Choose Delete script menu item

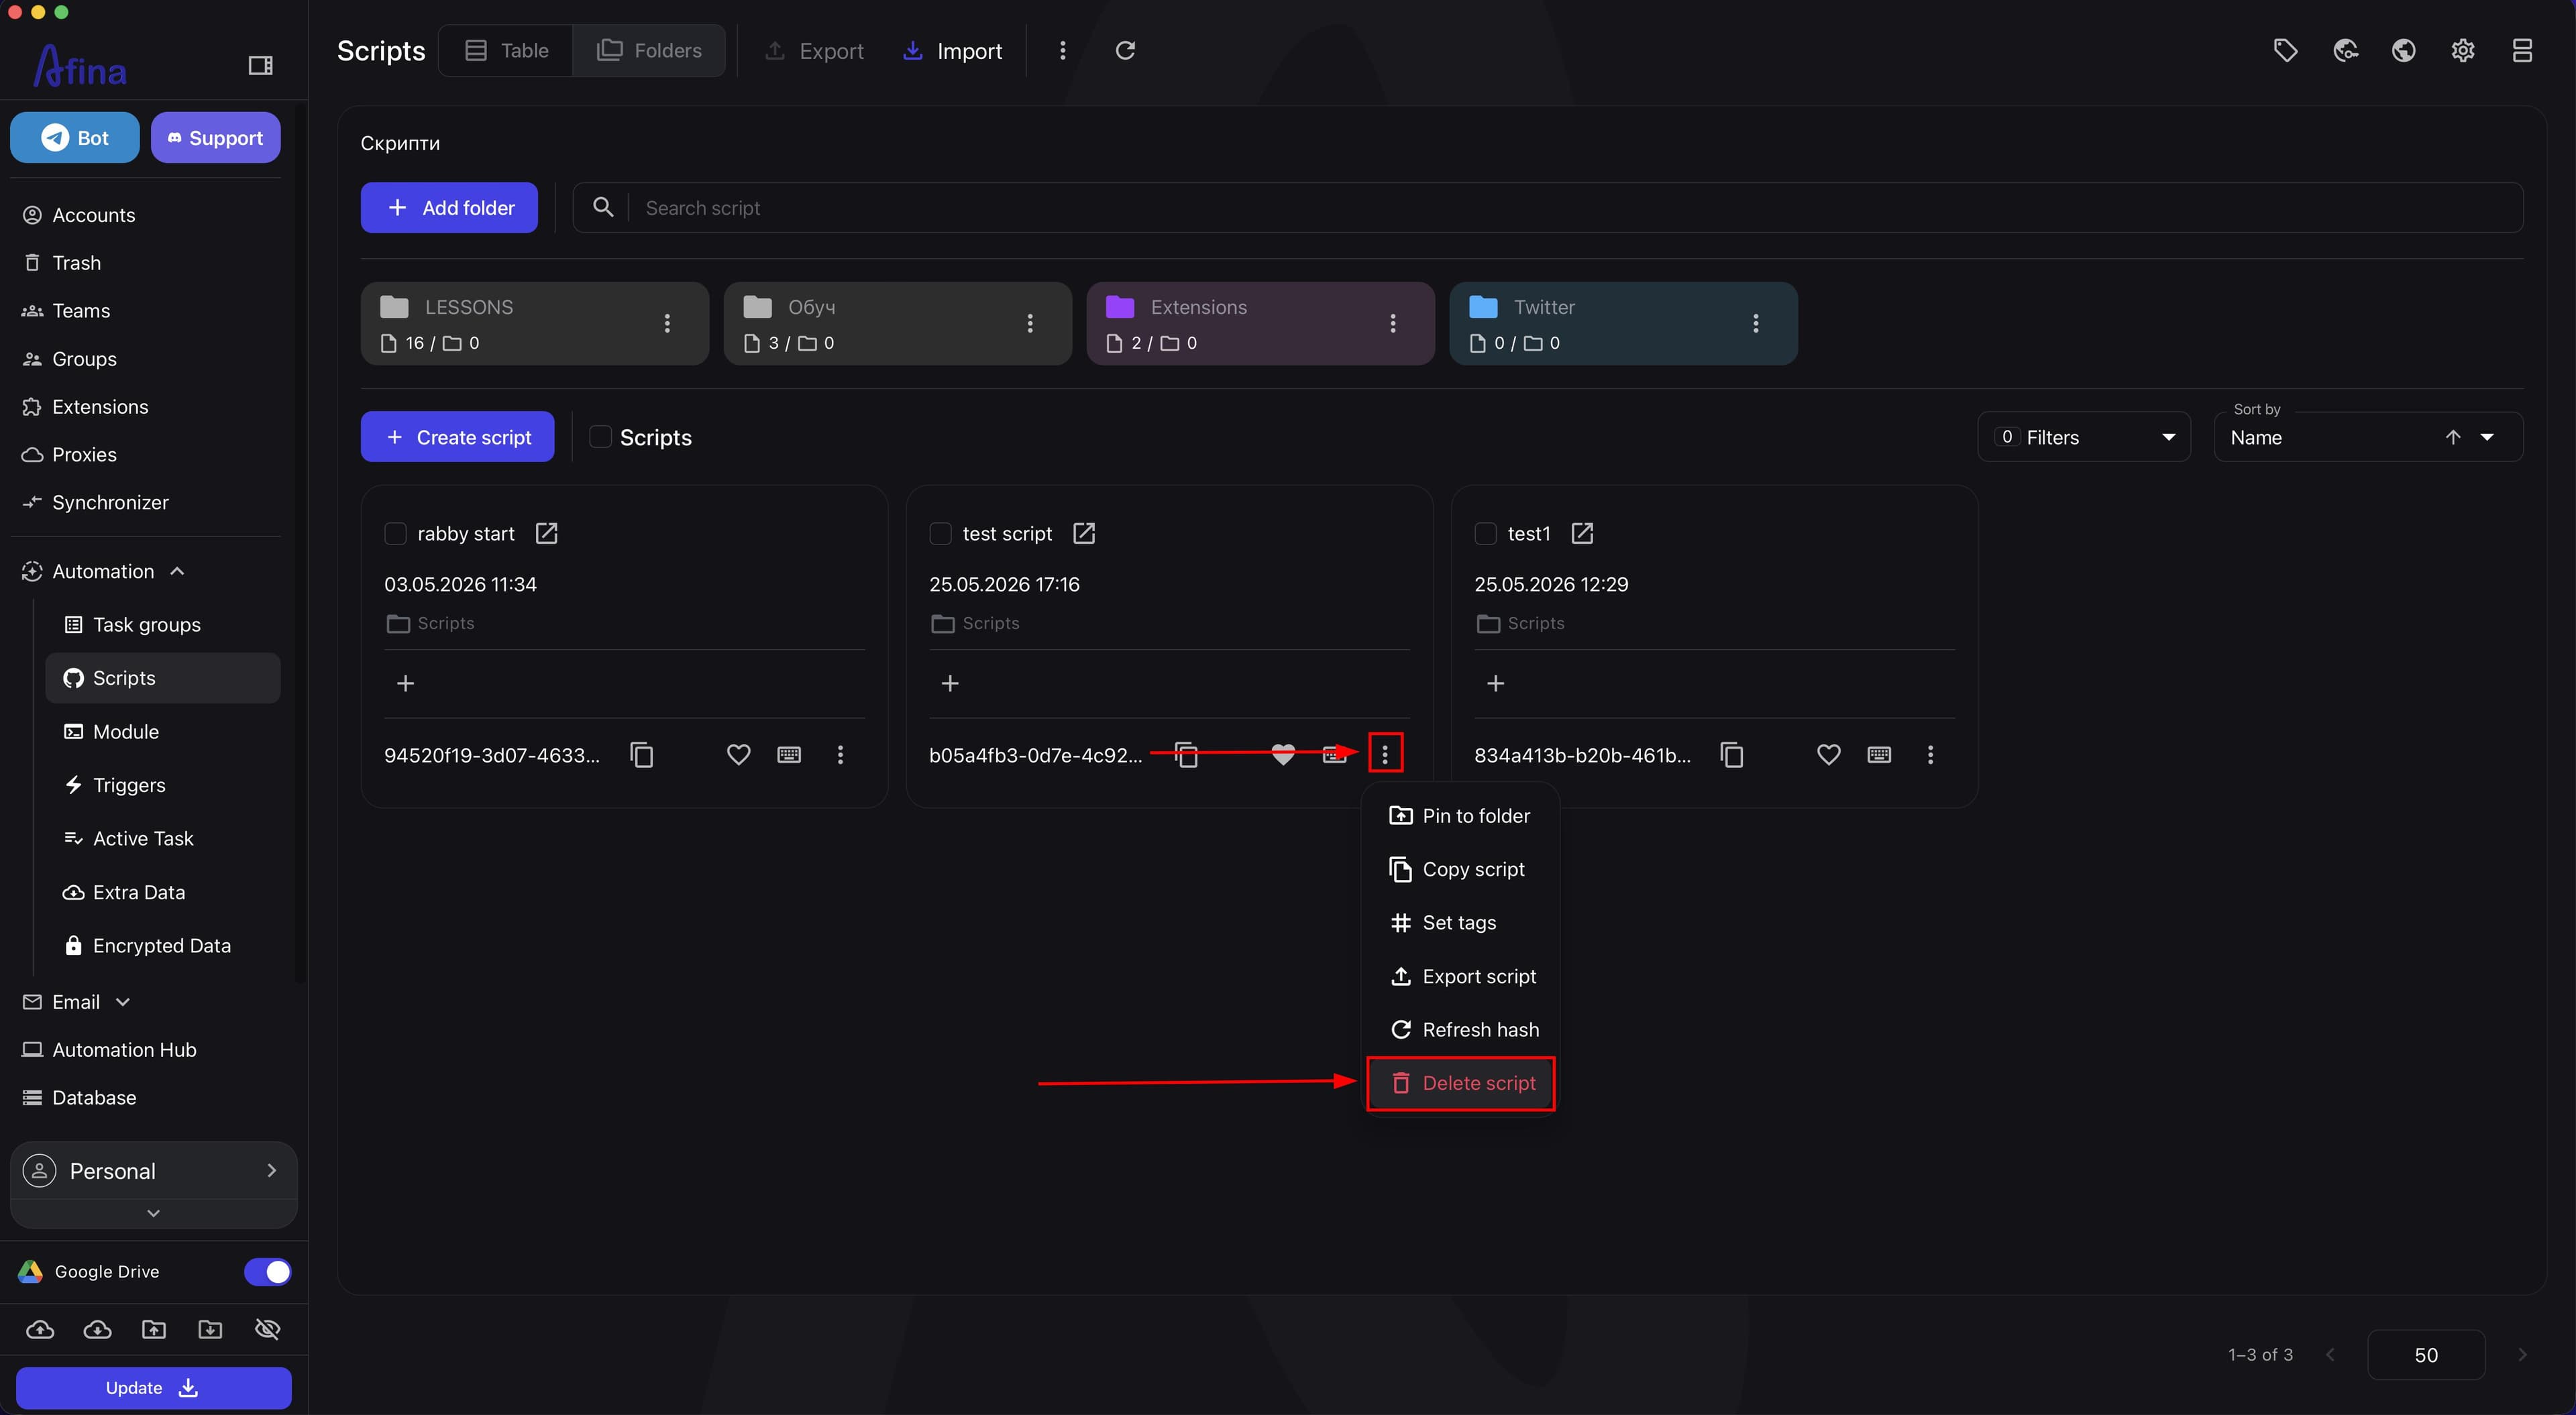click(1460, 1083)
